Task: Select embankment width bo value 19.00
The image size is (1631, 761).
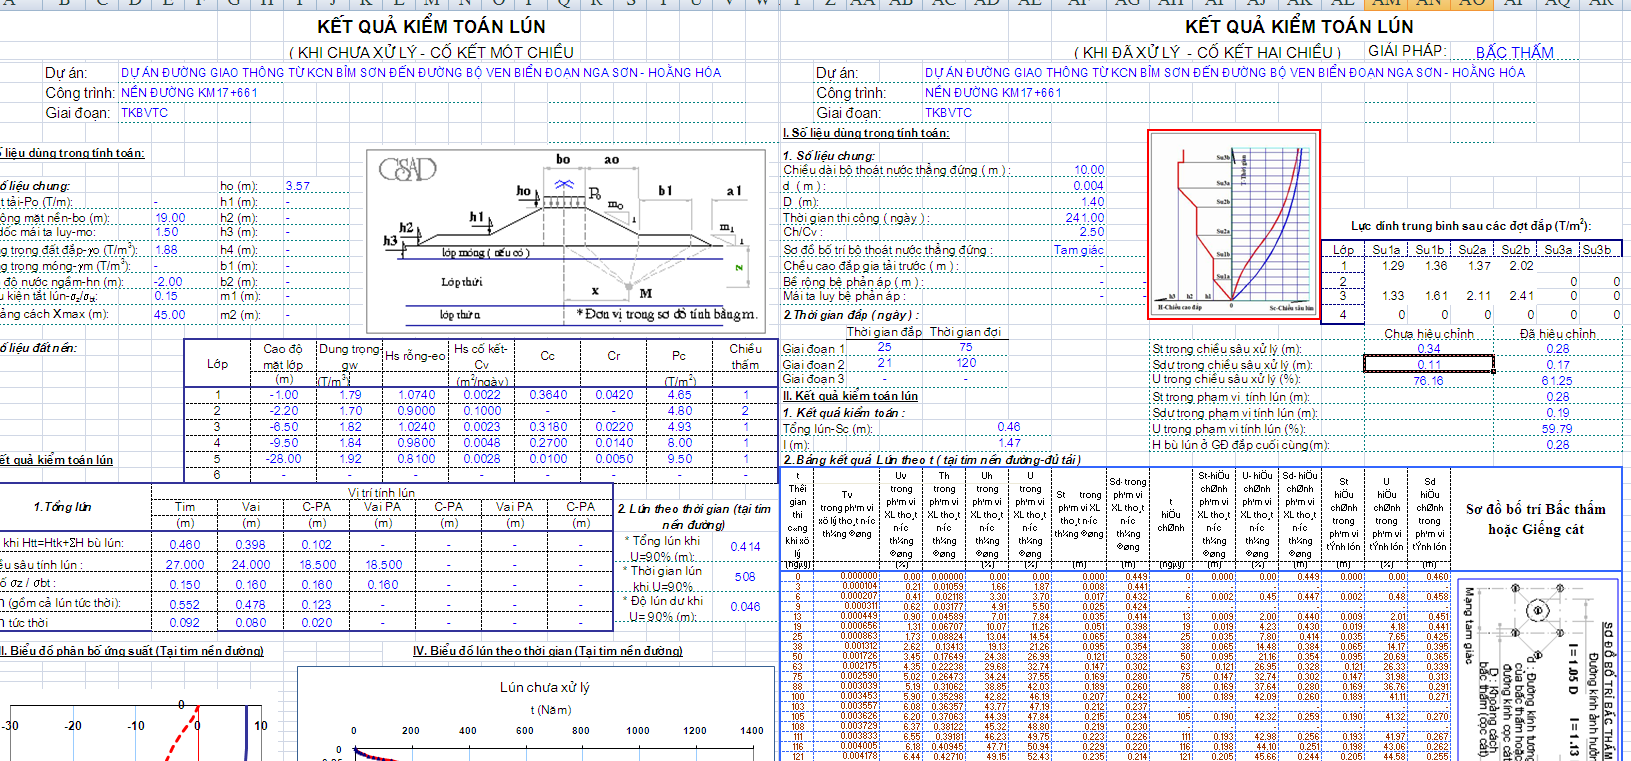Action: (x=170, y=217)
